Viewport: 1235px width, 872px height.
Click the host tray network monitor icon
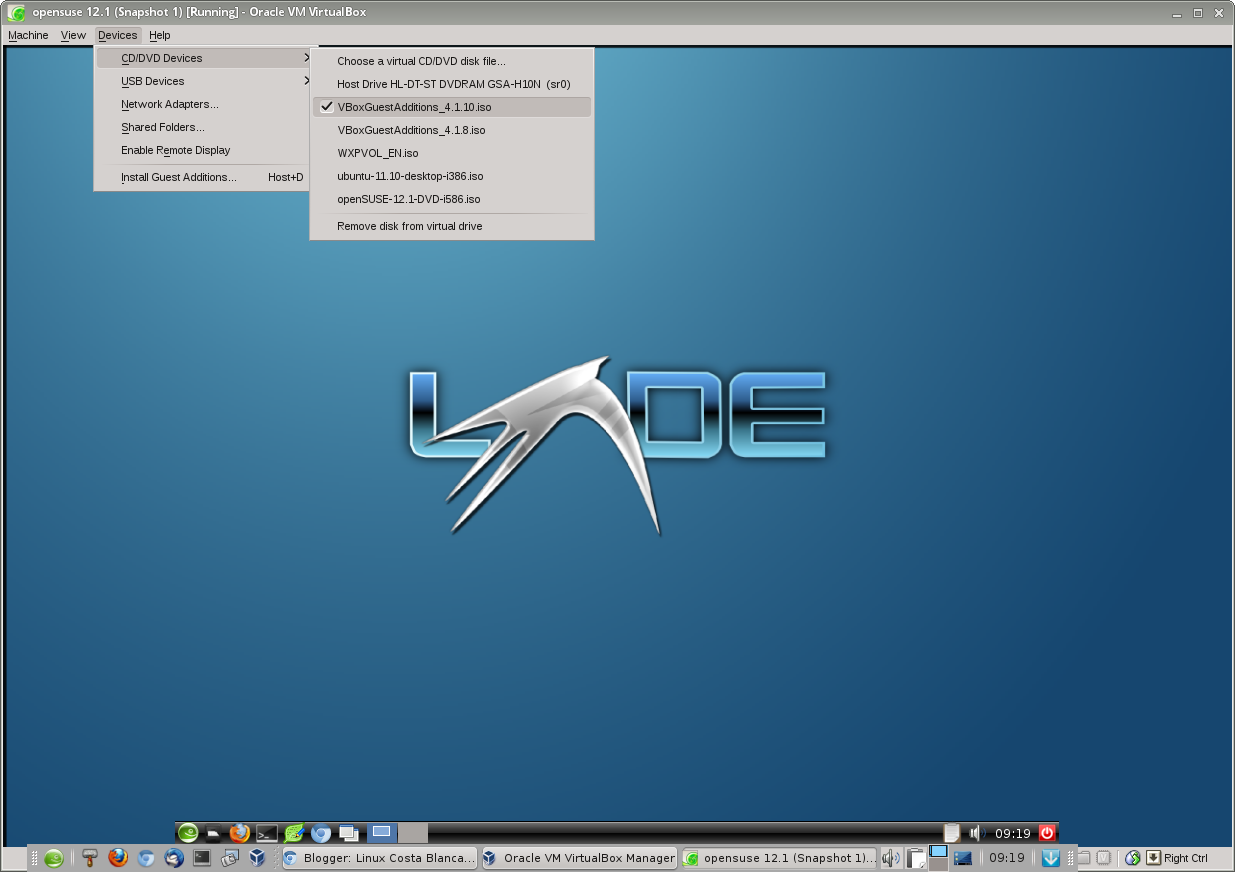963,858
